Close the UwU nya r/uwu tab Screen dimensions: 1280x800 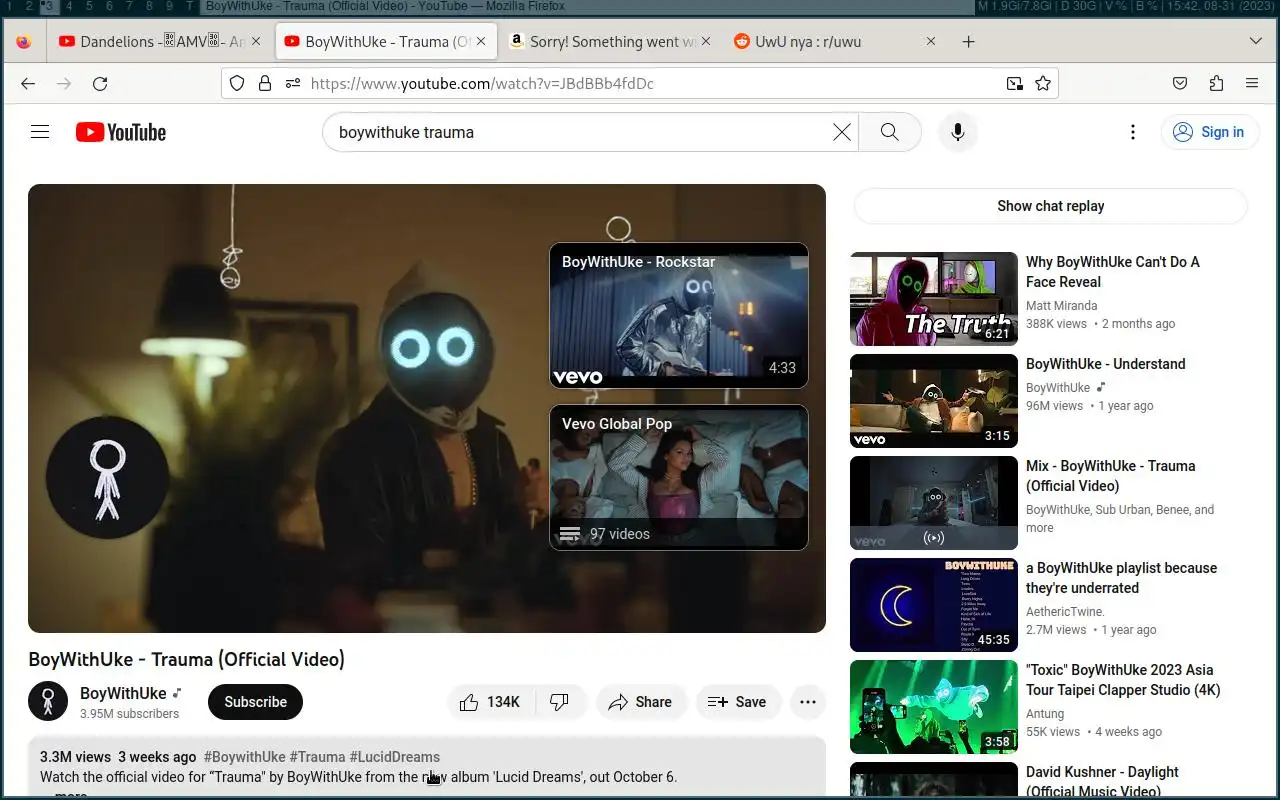[931, 42]
